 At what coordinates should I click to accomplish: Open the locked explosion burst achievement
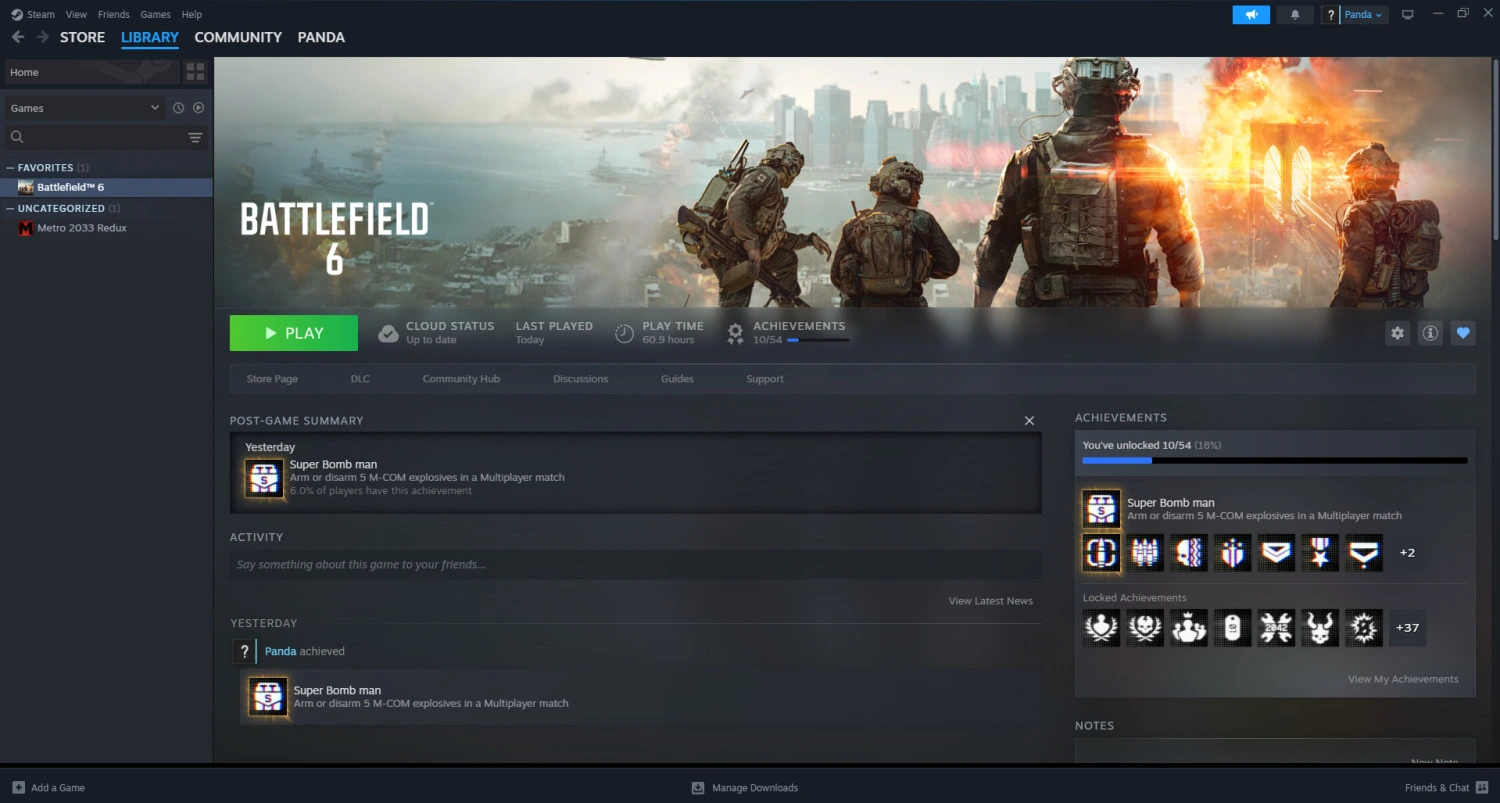pyautogui.click(x=1364, y=628)
